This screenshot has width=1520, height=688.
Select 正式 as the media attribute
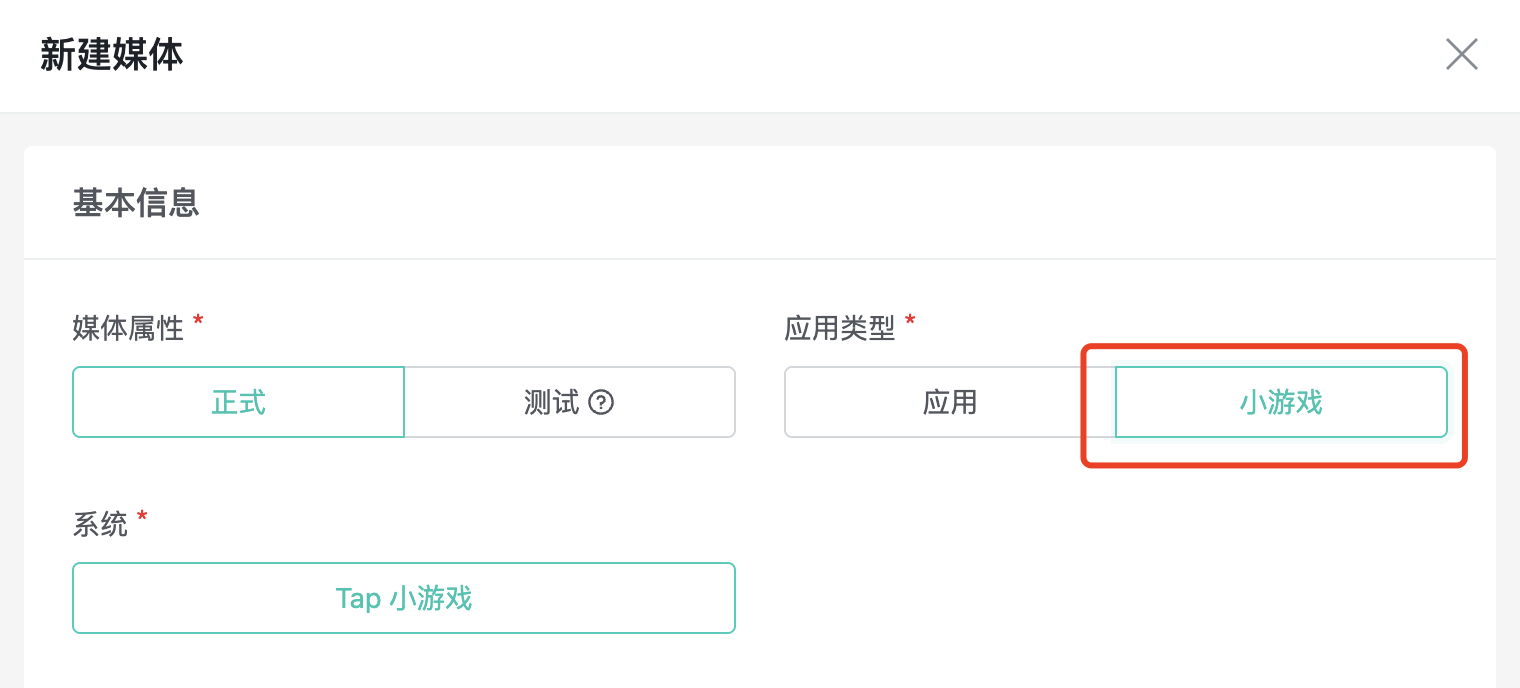coord(238,402)
